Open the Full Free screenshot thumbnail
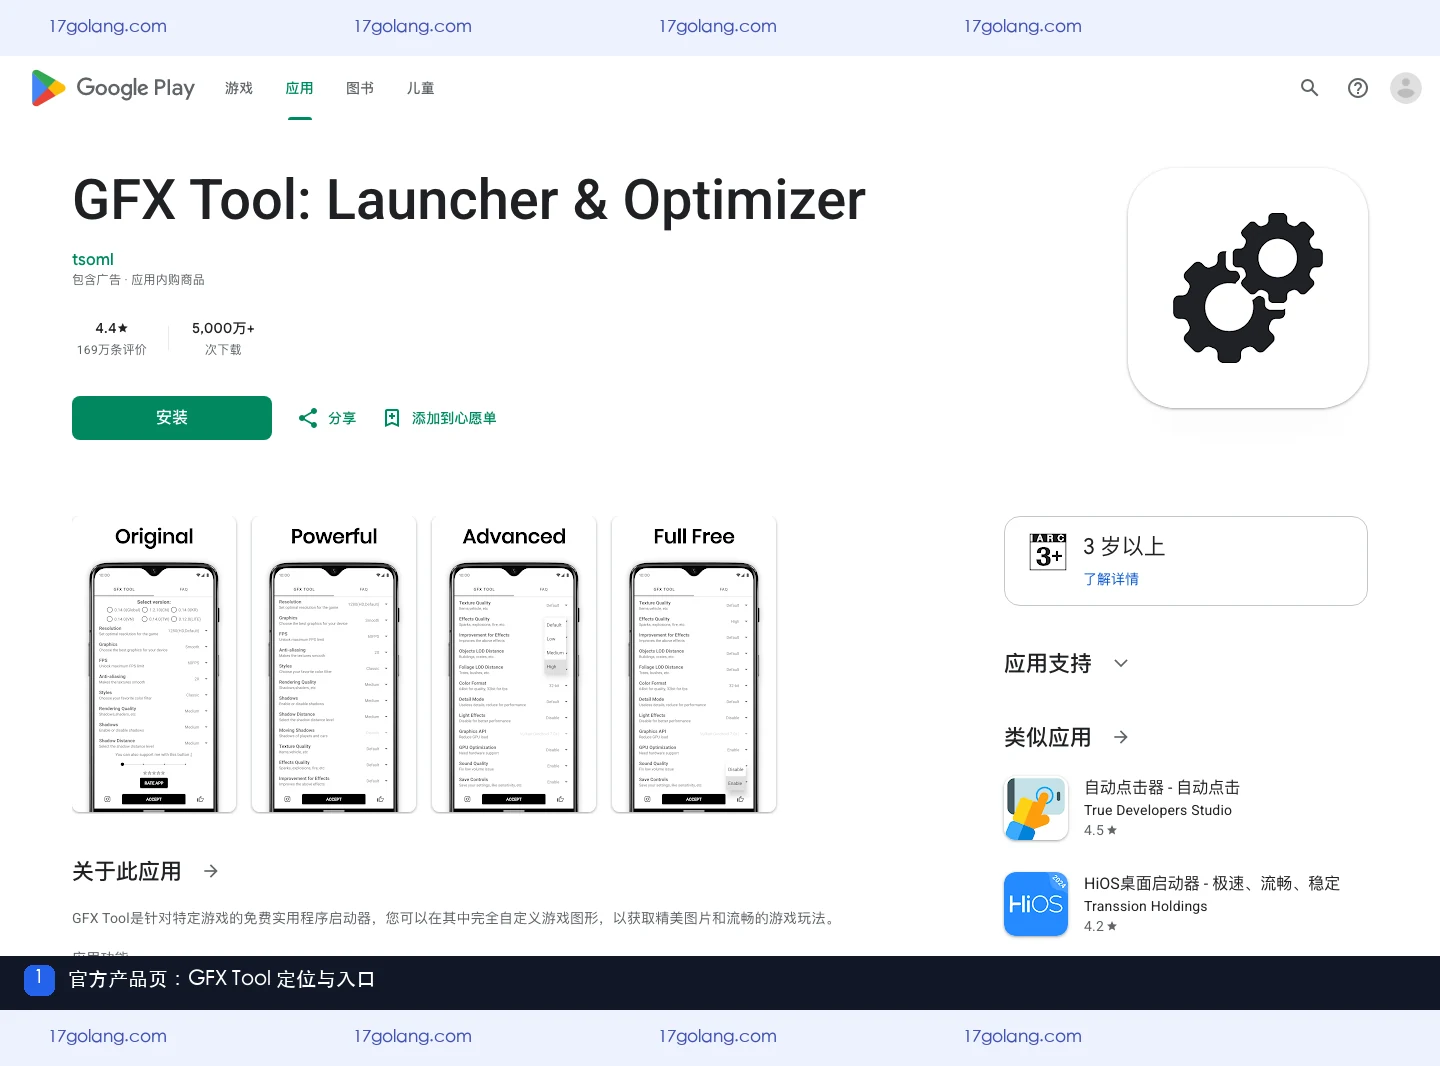Viewport: 1440px width, 1066px height. coord(694,664)
